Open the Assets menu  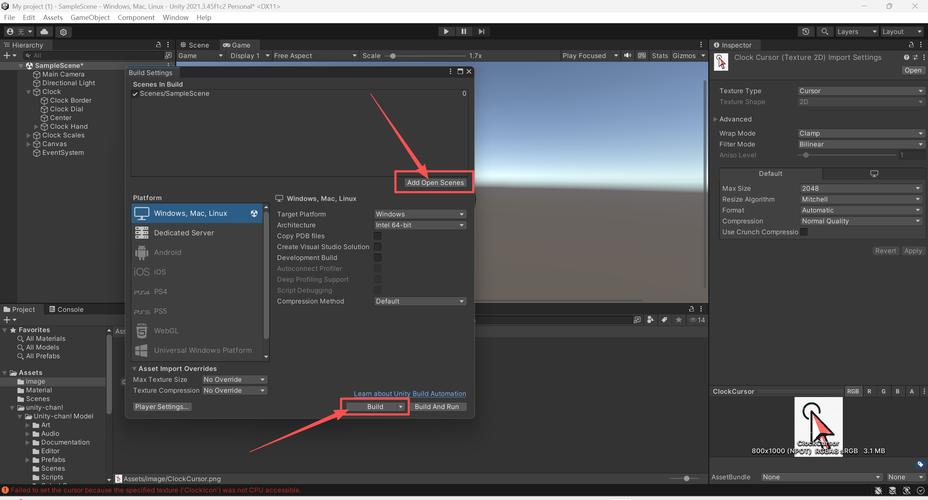point(53,17)
